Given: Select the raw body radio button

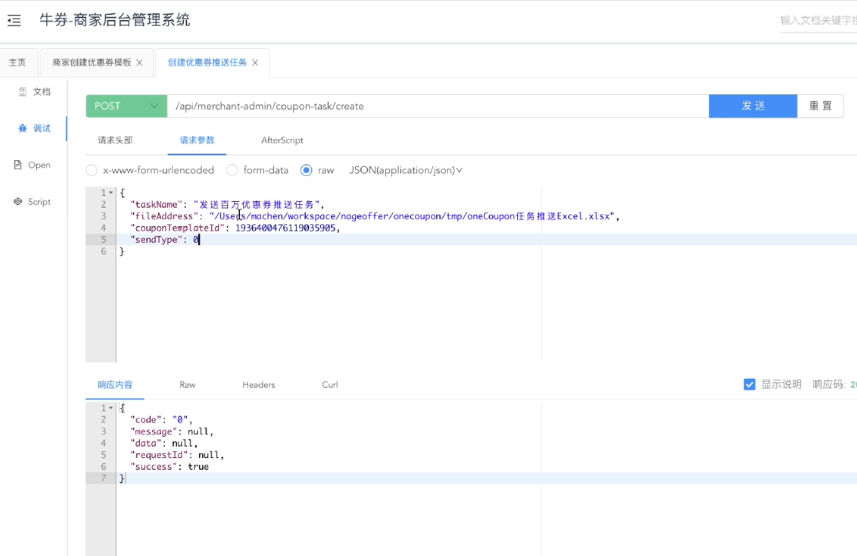Looking at the screenshot, I should (x=306, y=170).
